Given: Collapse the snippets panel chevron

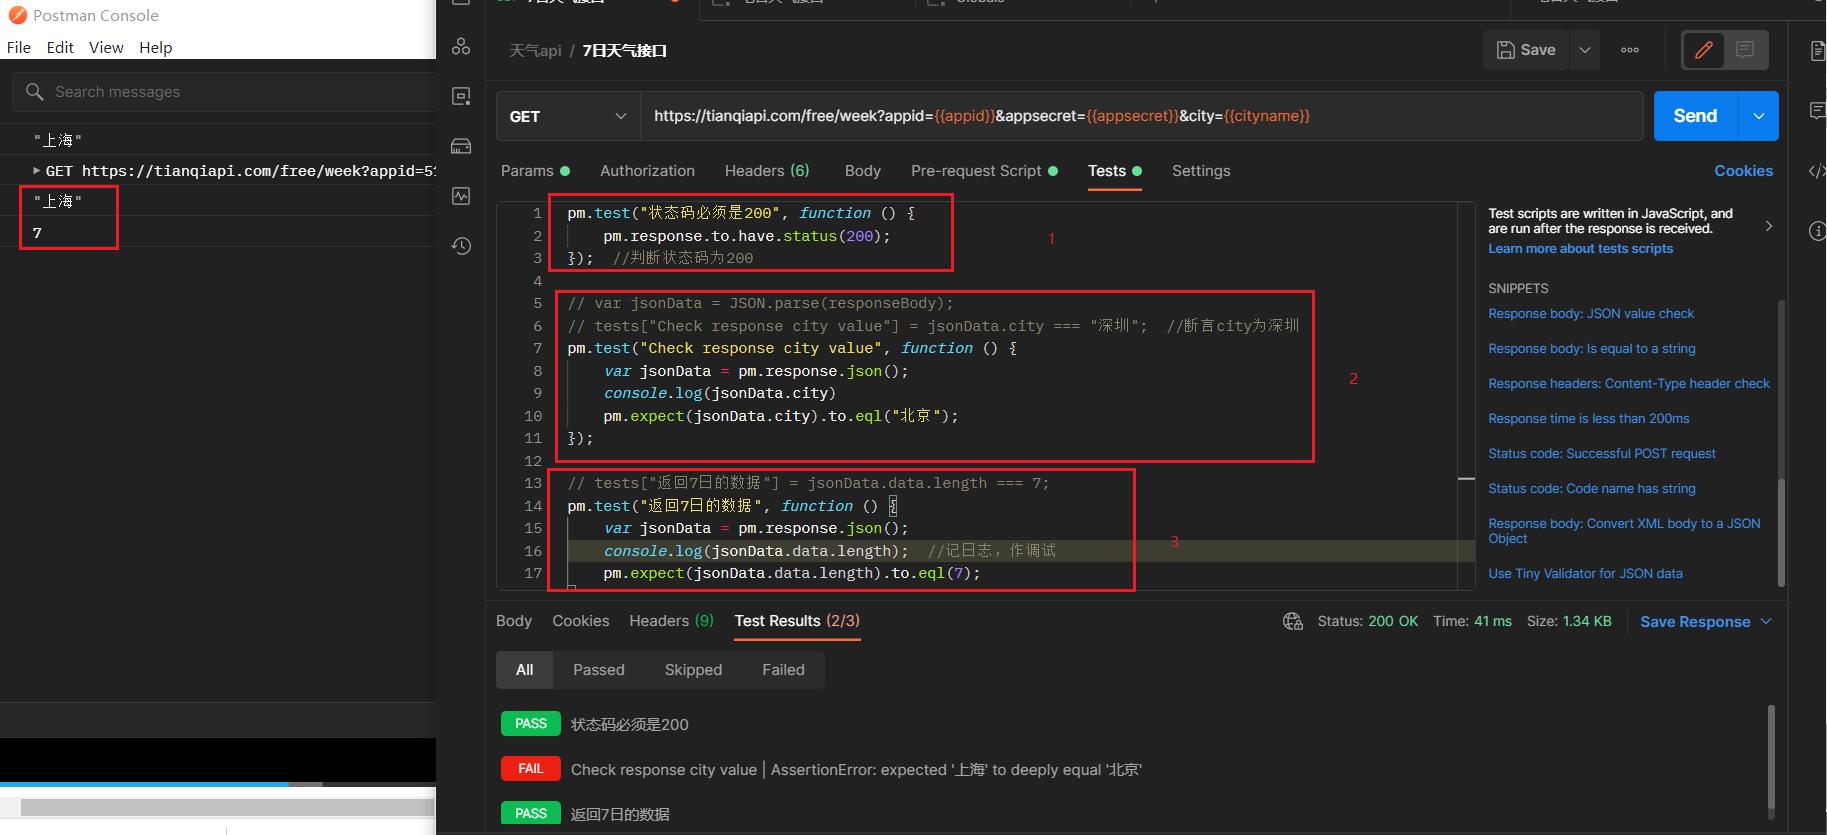Looking at the screenshot, I should pyautogui.click(x=1768, y=226).
